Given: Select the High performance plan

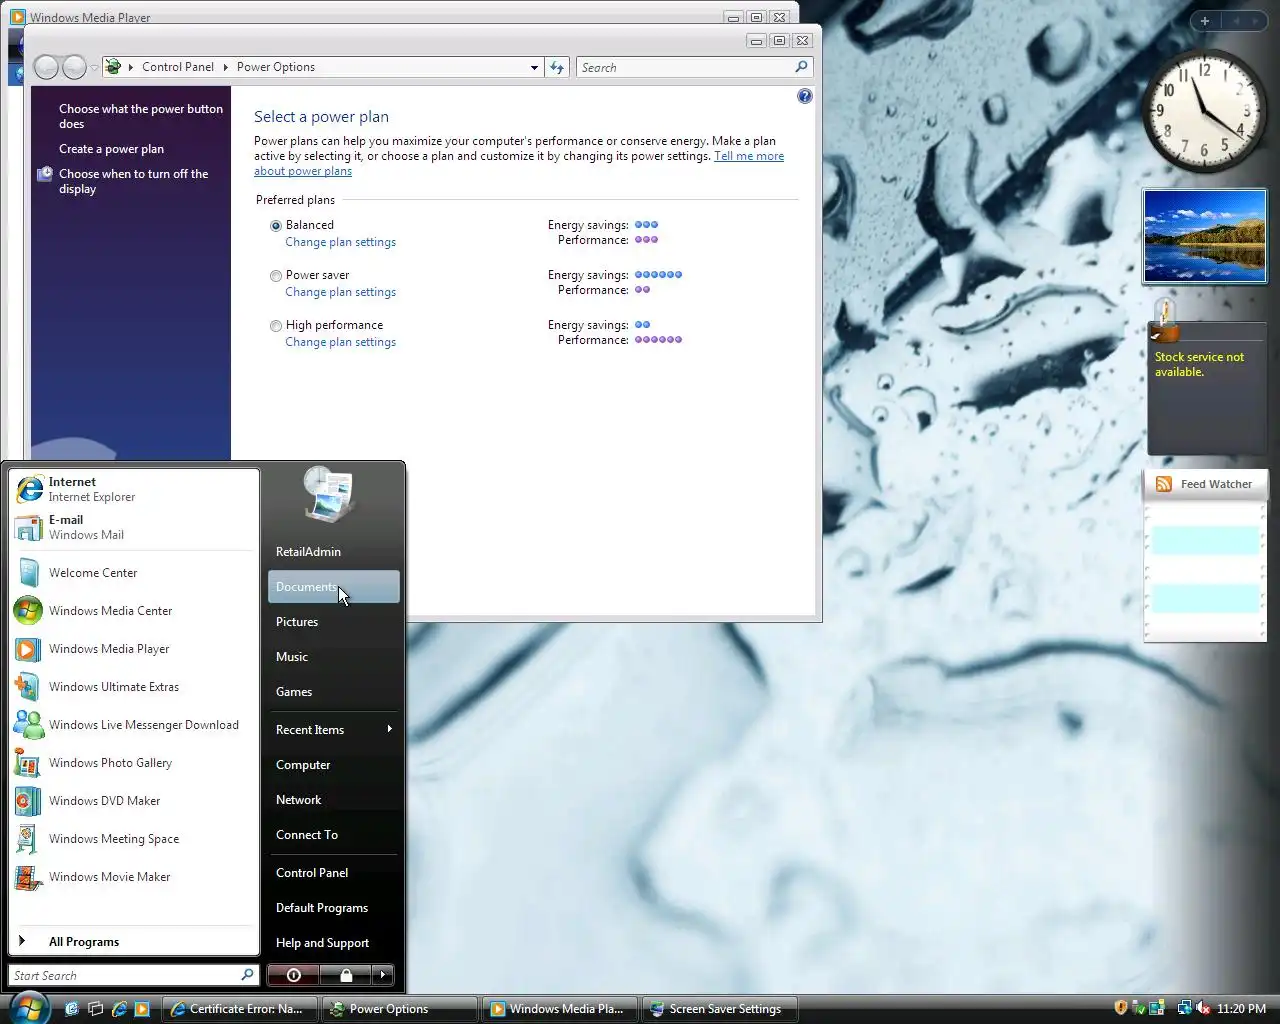Looking at the screenshot, I should pyautogui.click(x=276, y=326).
